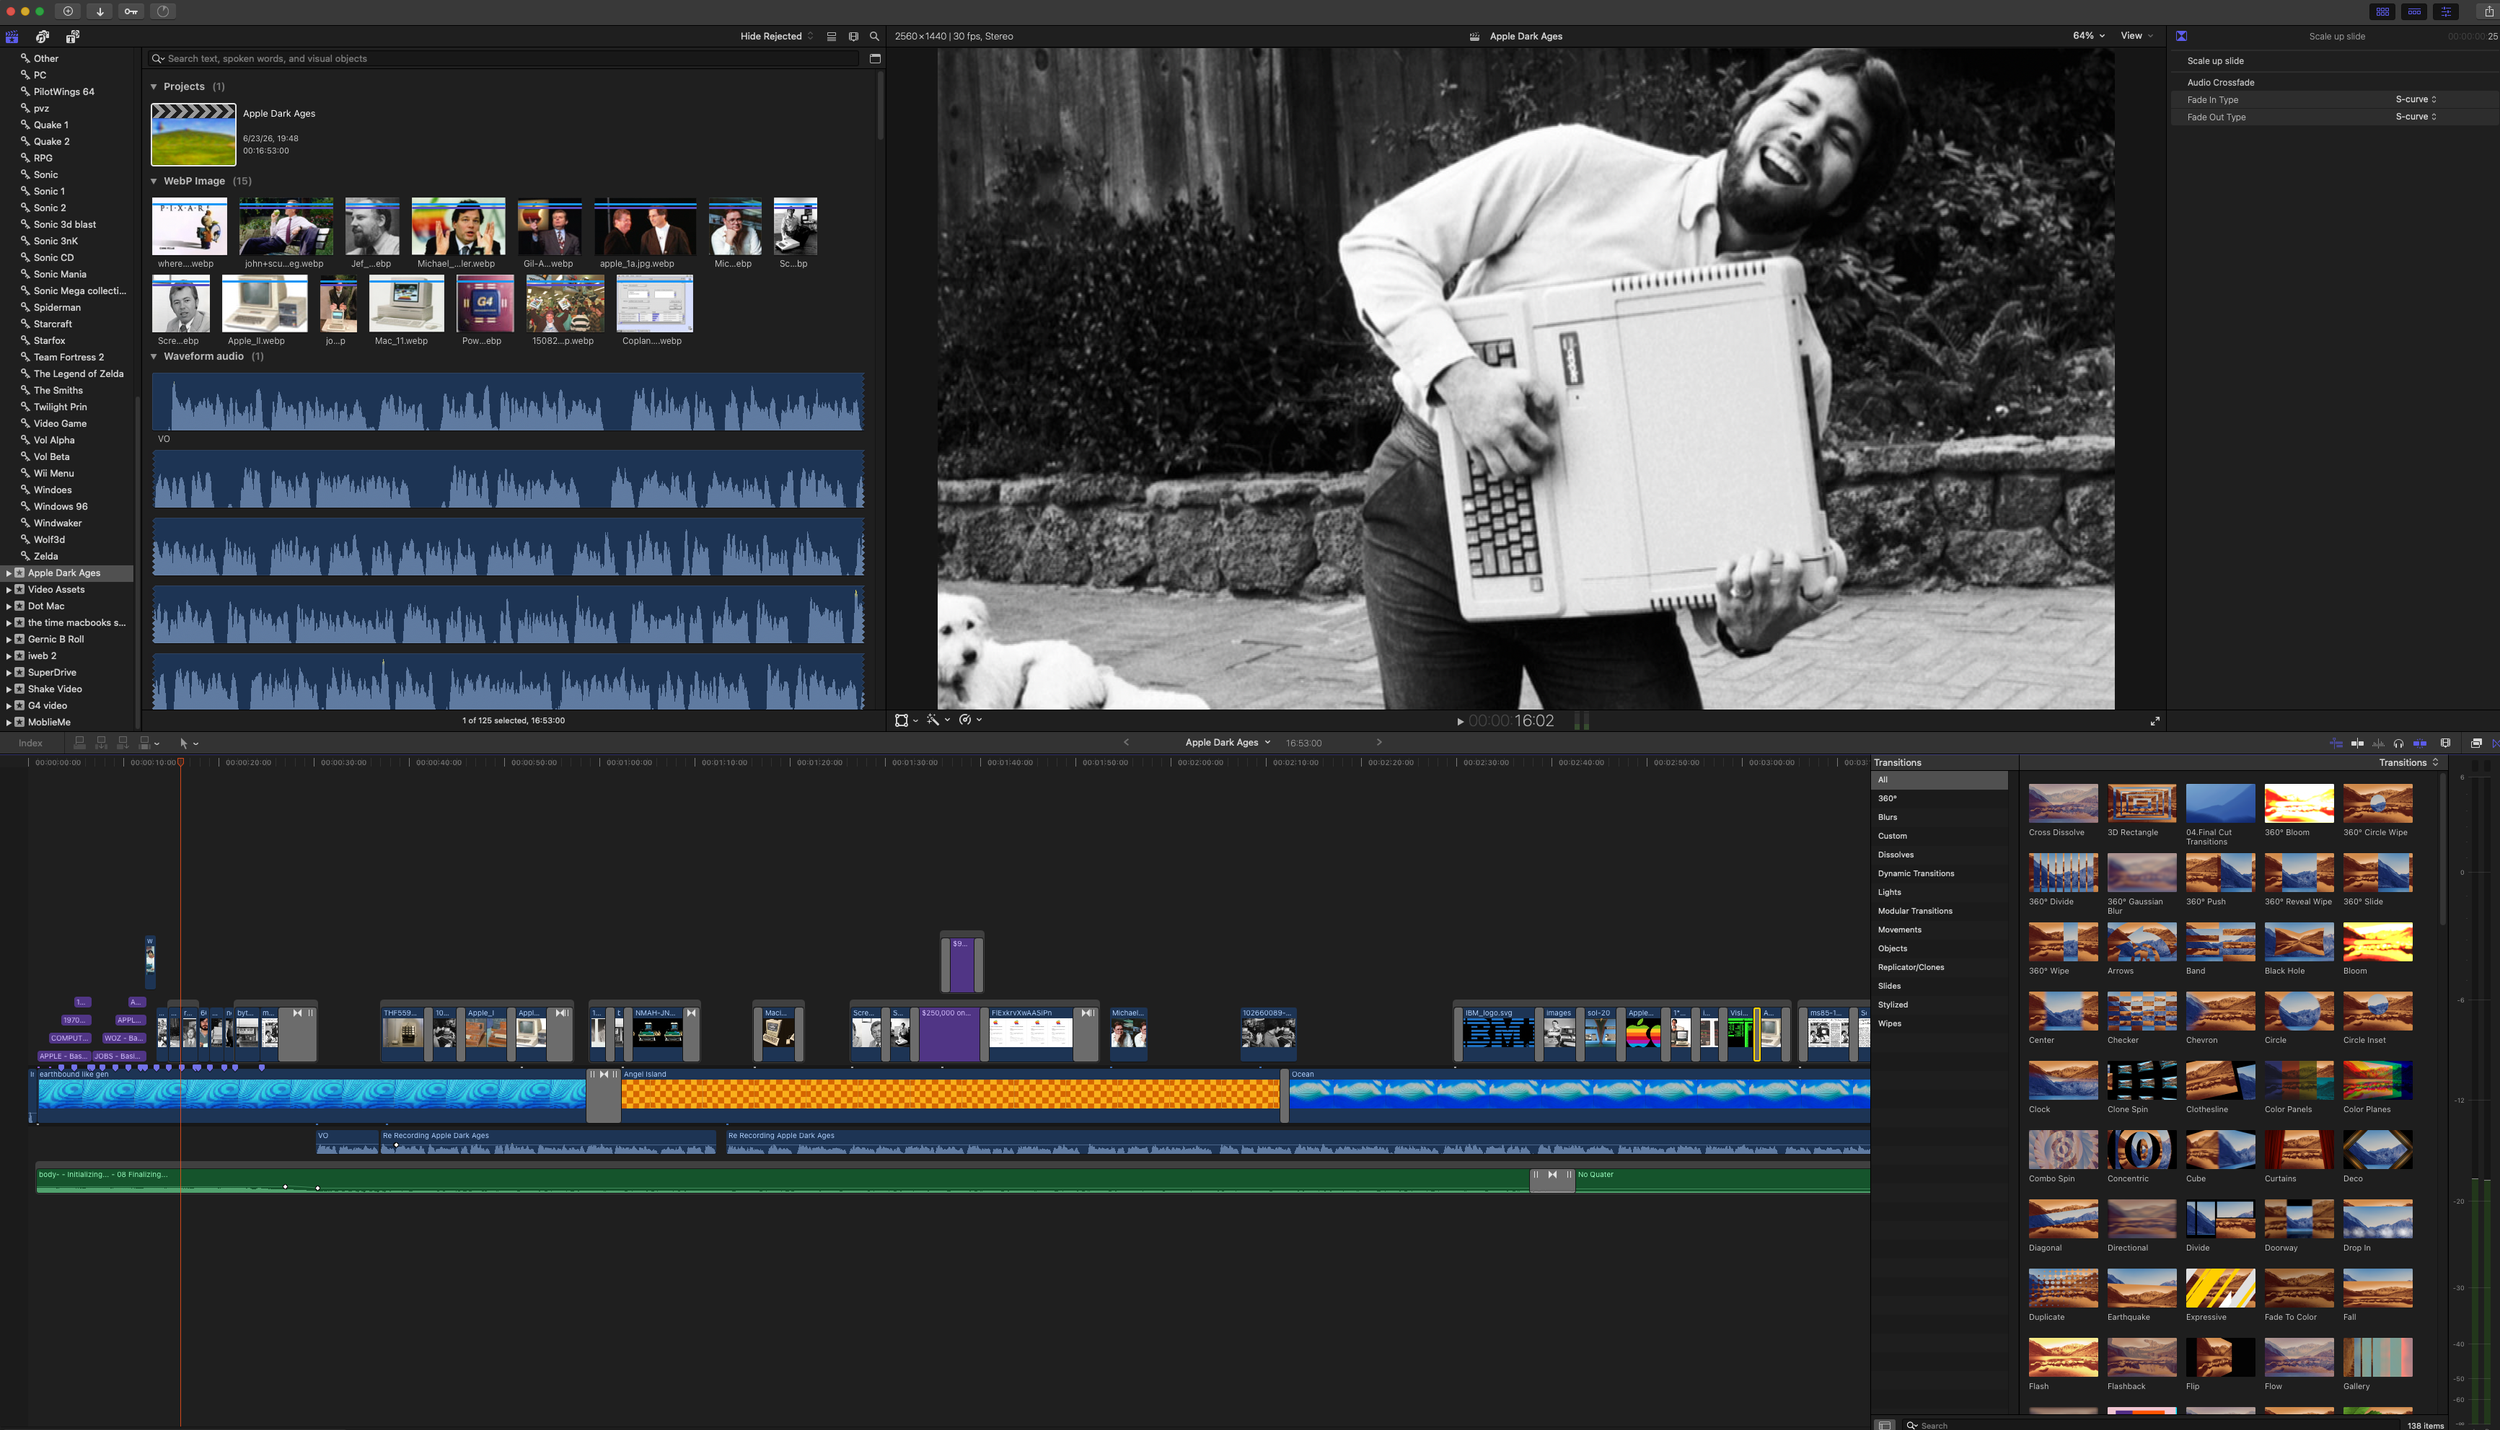This screenshot has height=1430, width=2500.
Task: Toggle the Timeline panel visibility
Action: [x=2414, y=11]
